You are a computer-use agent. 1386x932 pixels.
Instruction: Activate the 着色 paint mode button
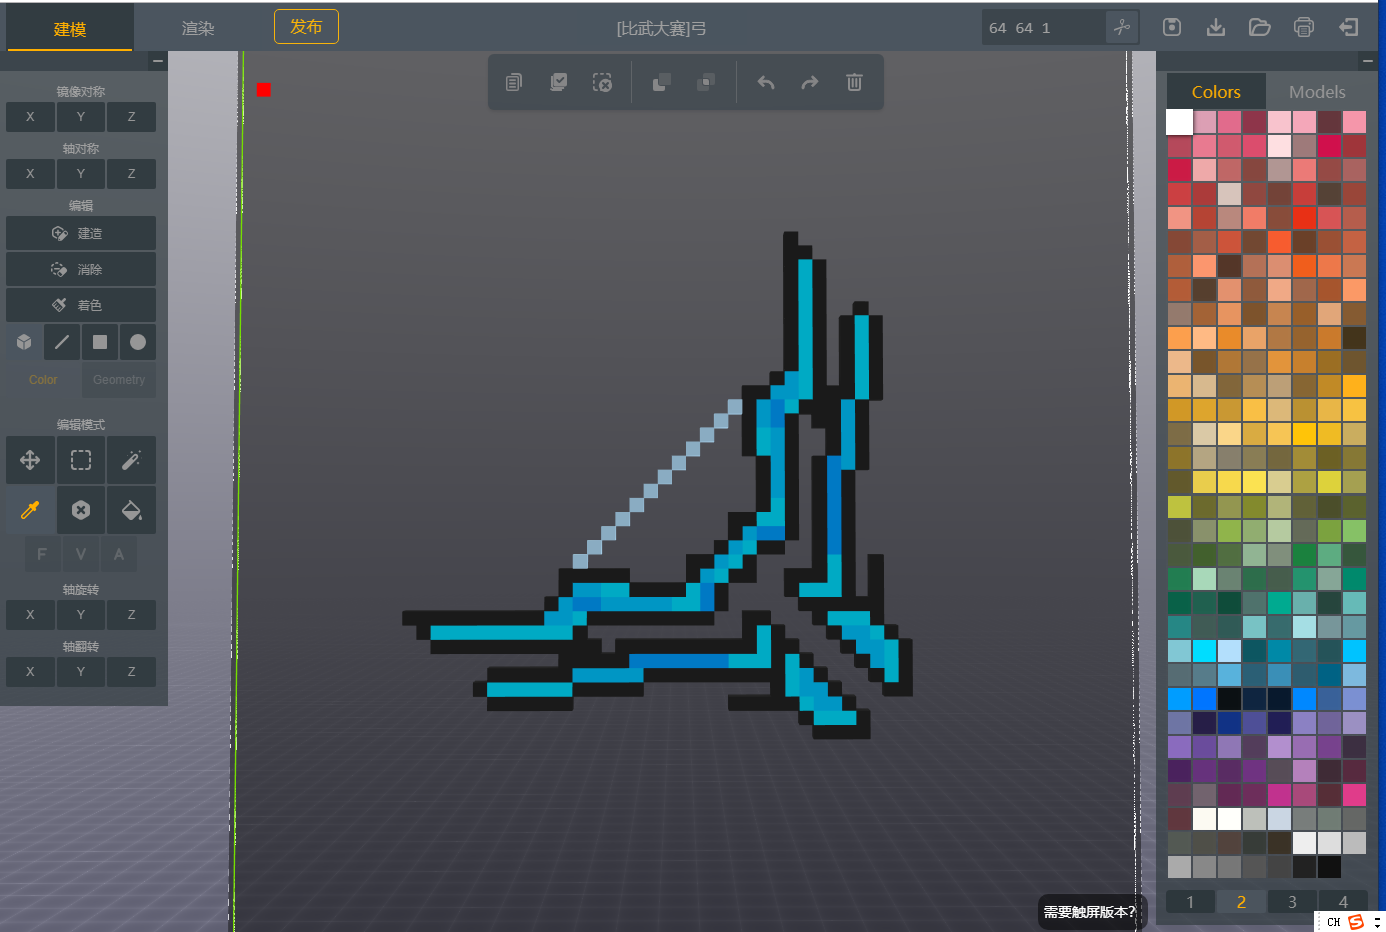click(81, 305)
